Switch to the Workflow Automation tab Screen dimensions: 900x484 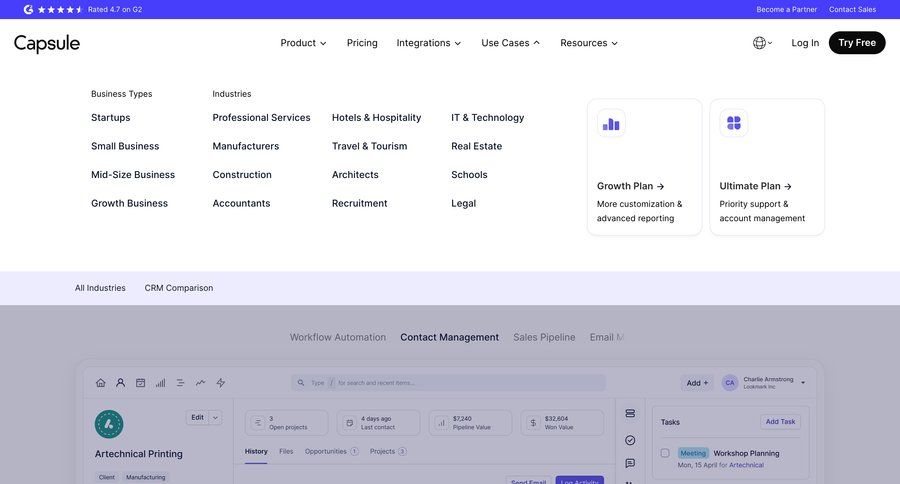click(337, 337)
